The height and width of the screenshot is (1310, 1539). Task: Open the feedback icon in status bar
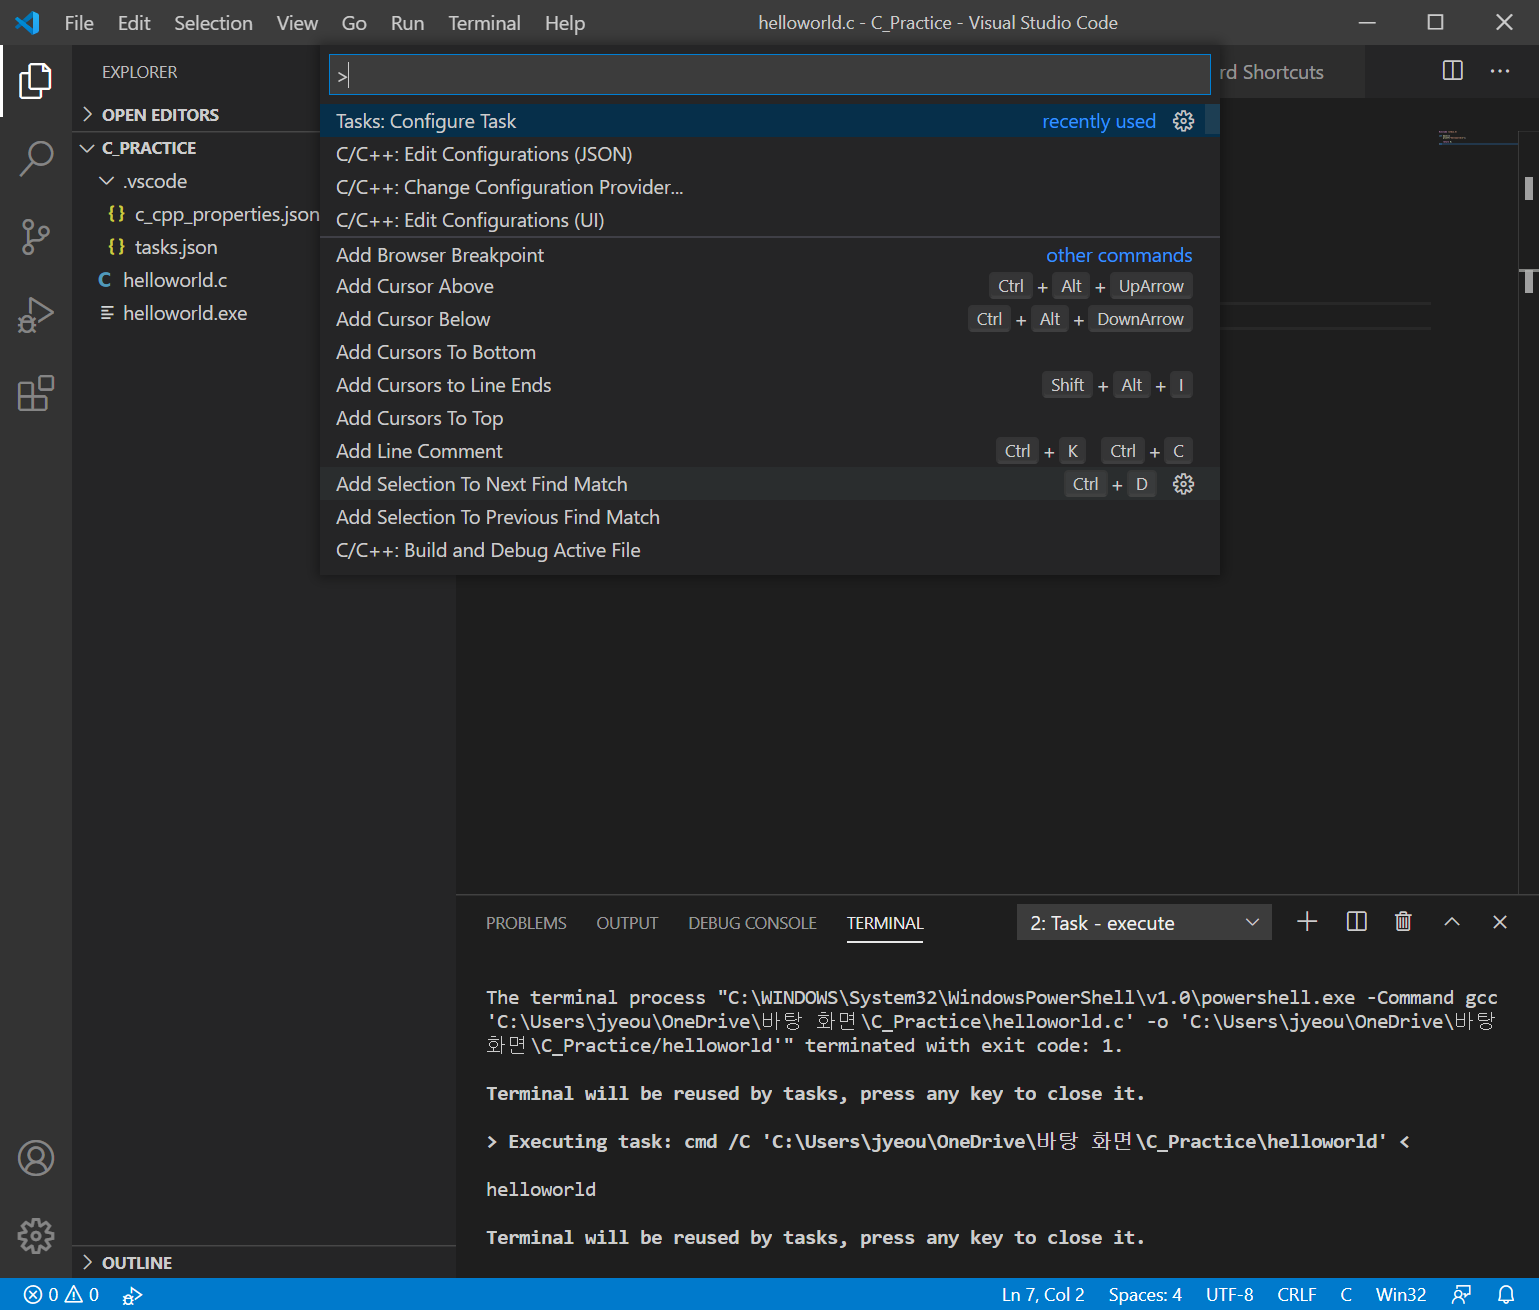click(1461, 1295)
